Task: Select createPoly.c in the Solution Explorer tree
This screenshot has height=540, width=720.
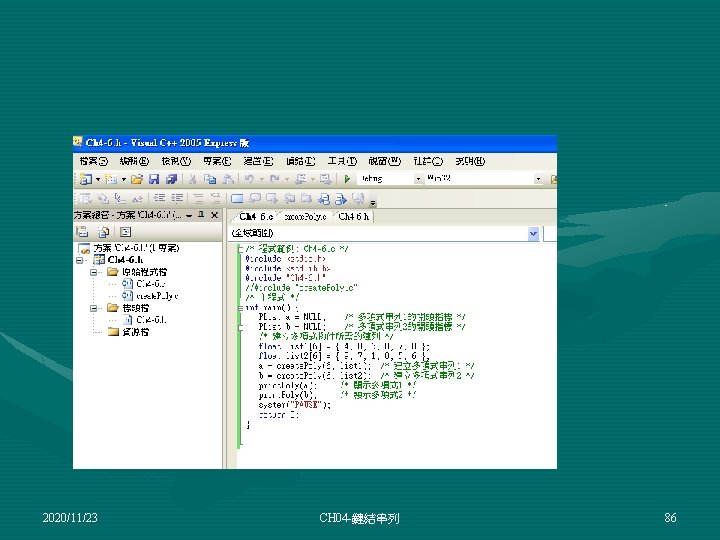Action: tap(157, 296)
